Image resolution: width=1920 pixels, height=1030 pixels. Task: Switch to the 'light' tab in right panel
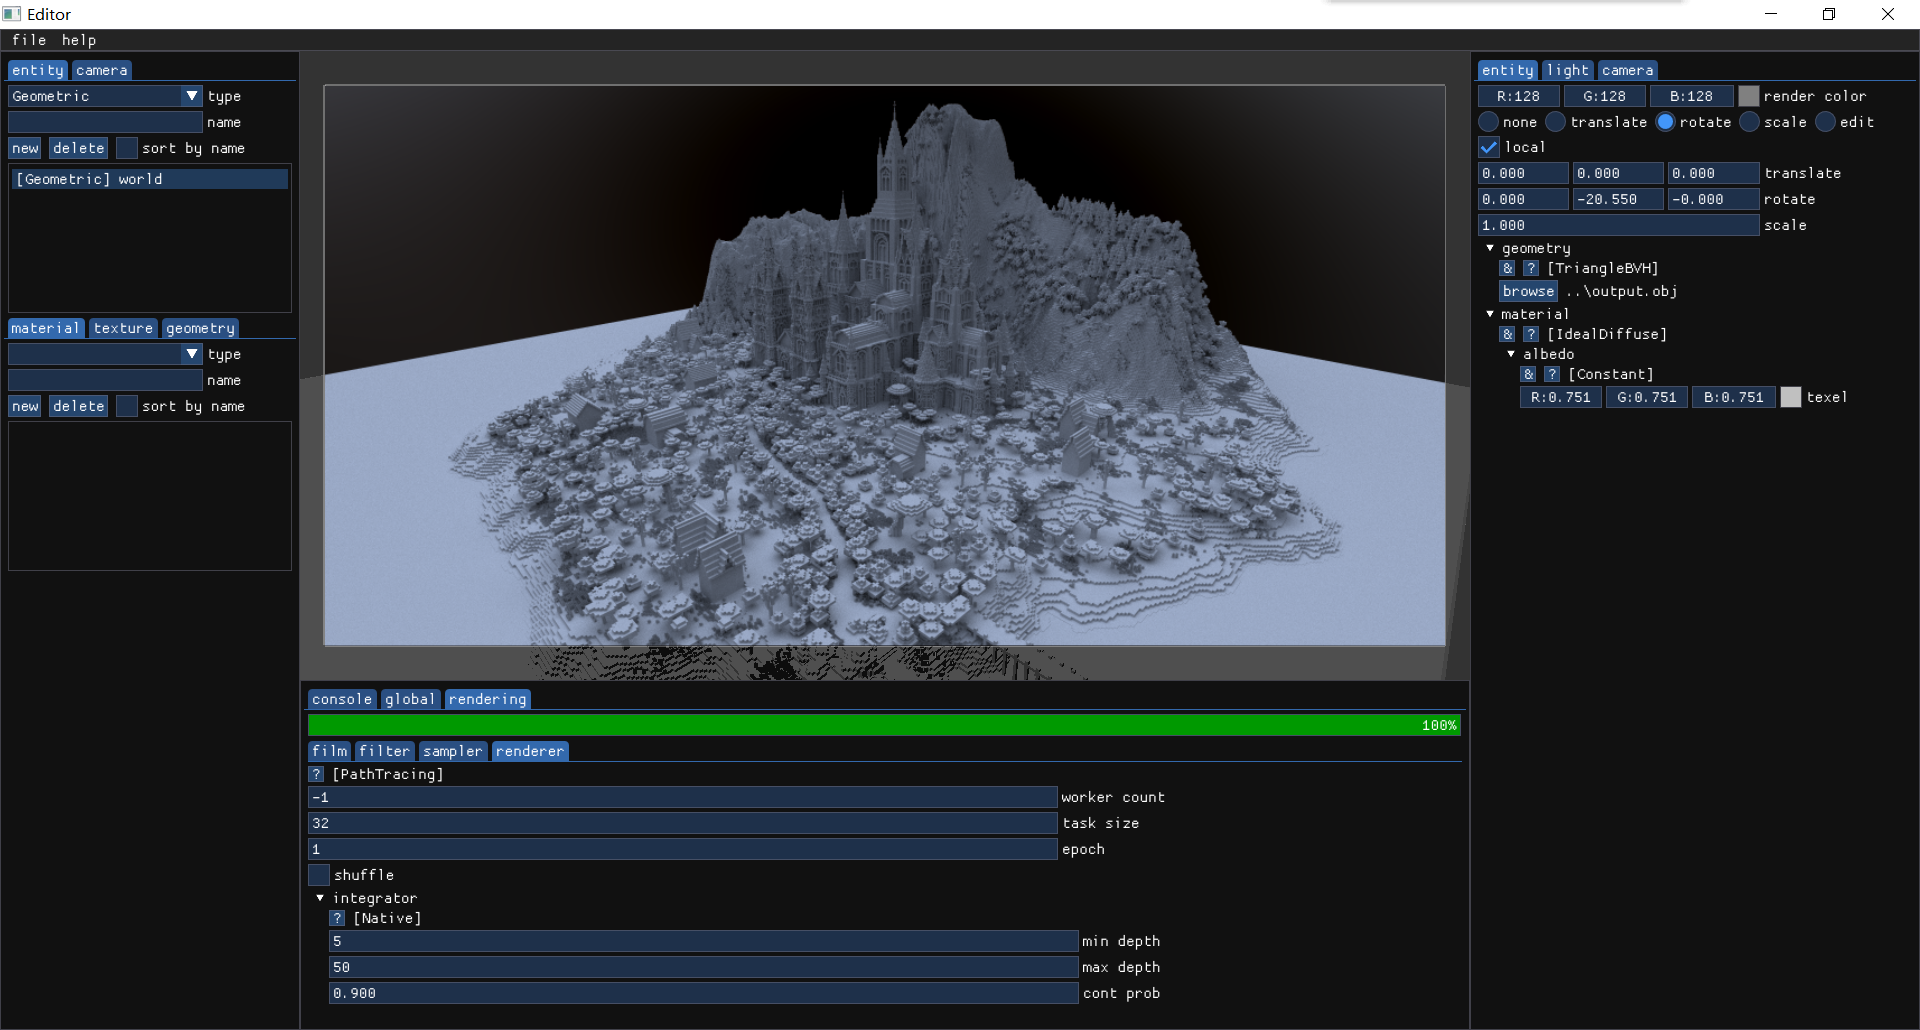coord(1567,70)
